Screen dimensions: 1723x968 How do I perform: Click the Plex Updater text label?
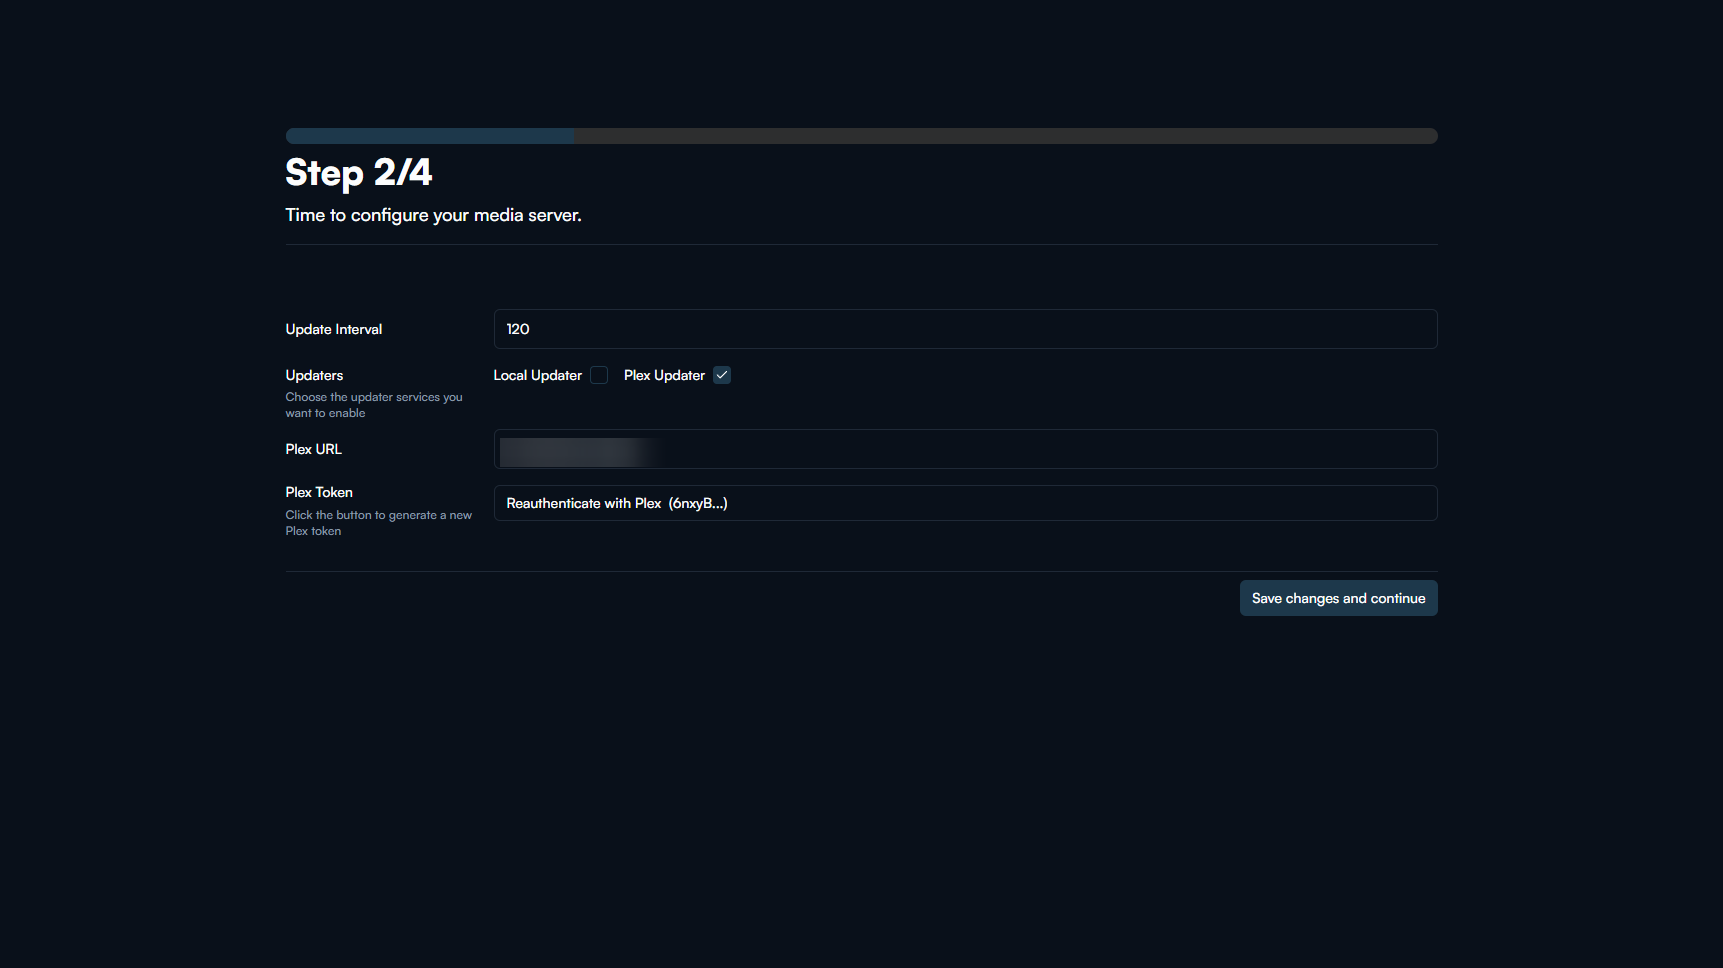664,375
